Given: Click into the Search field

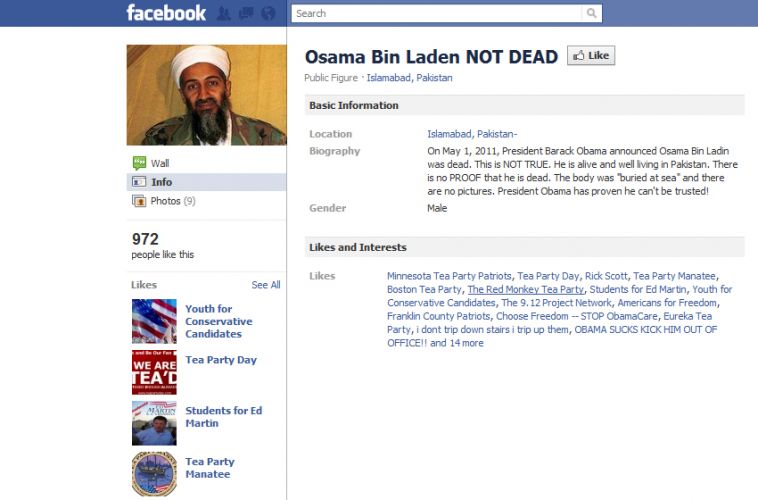Looking at the screenshot, I should (x=437, y=13).
